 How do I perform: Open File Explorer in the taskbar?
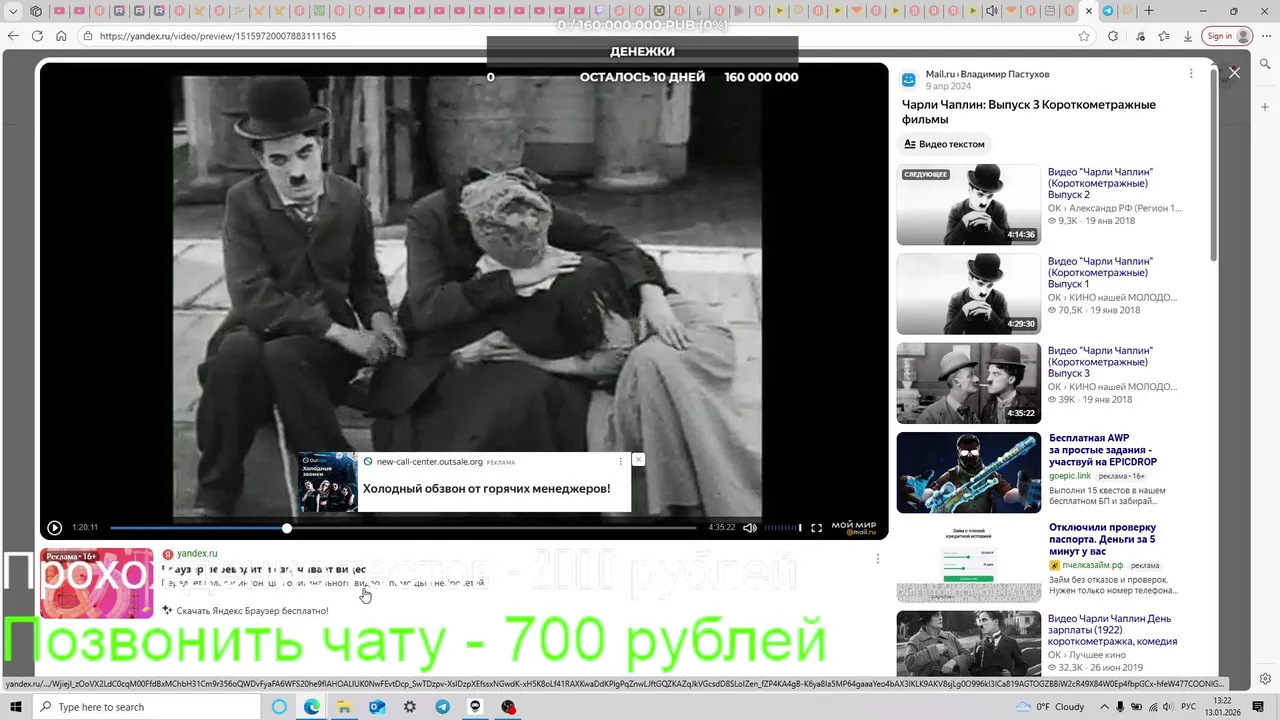(x=344, y=707)
